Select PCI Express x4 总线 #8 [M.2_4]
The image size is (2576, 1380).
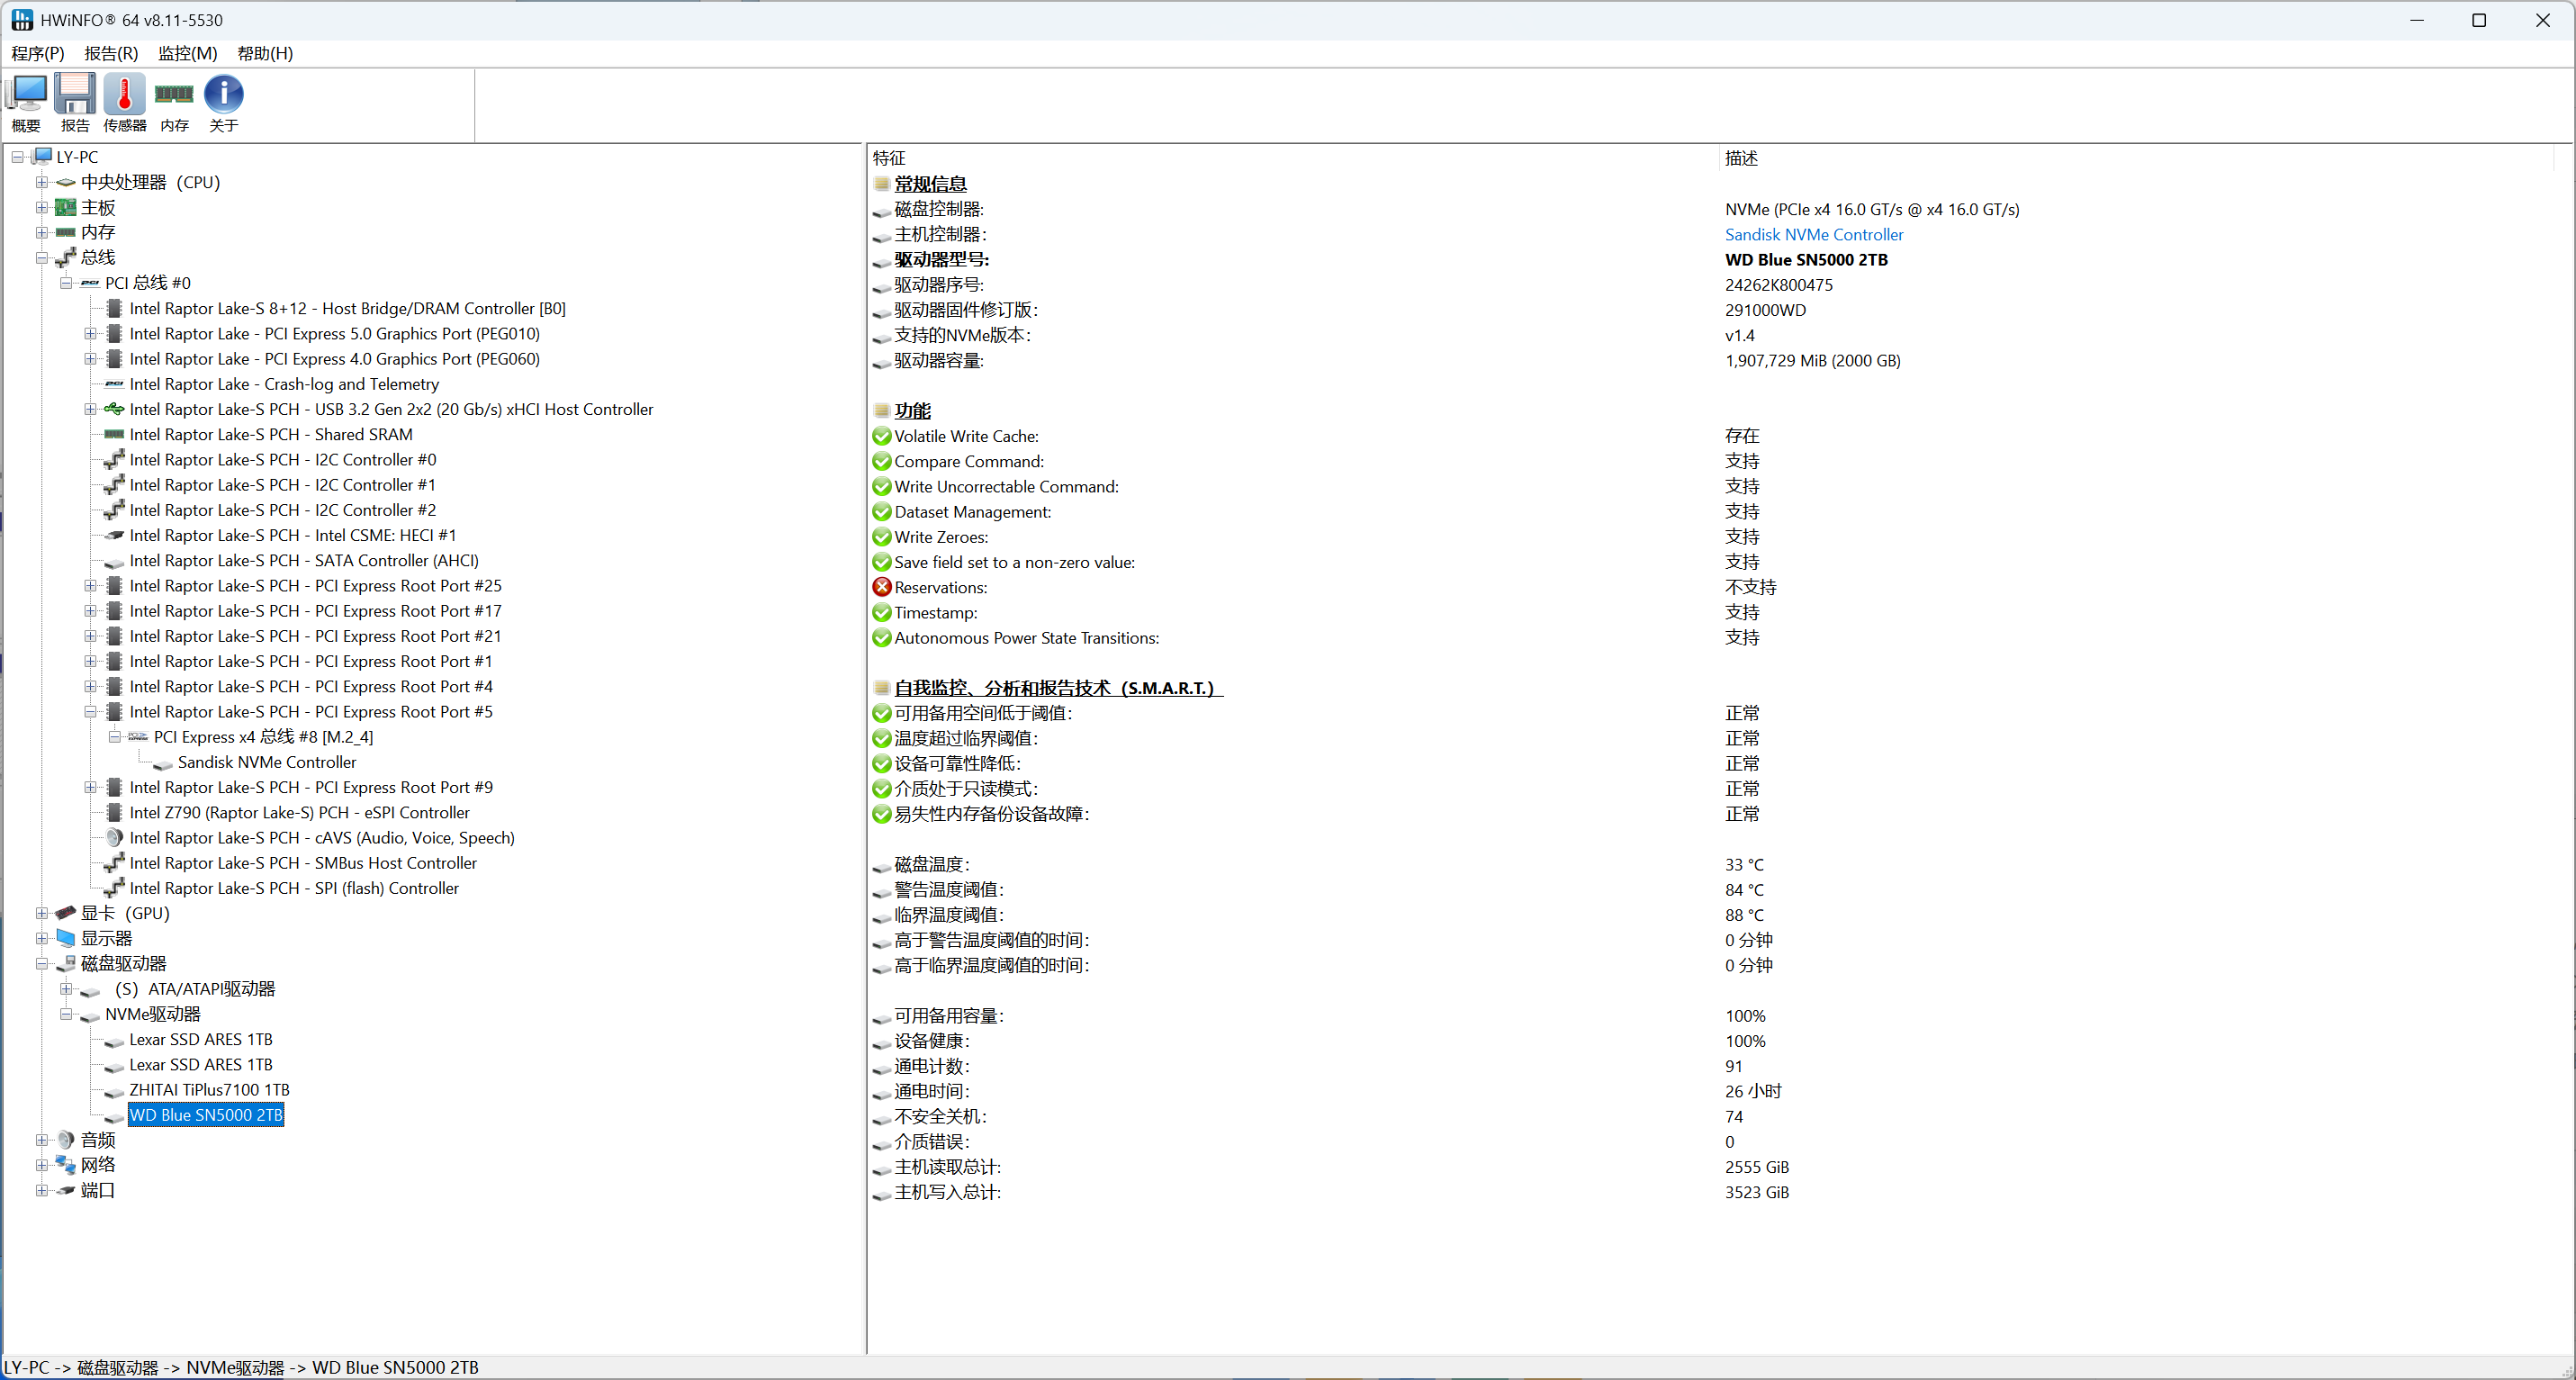pyautogui.click(x=263, y=737)
